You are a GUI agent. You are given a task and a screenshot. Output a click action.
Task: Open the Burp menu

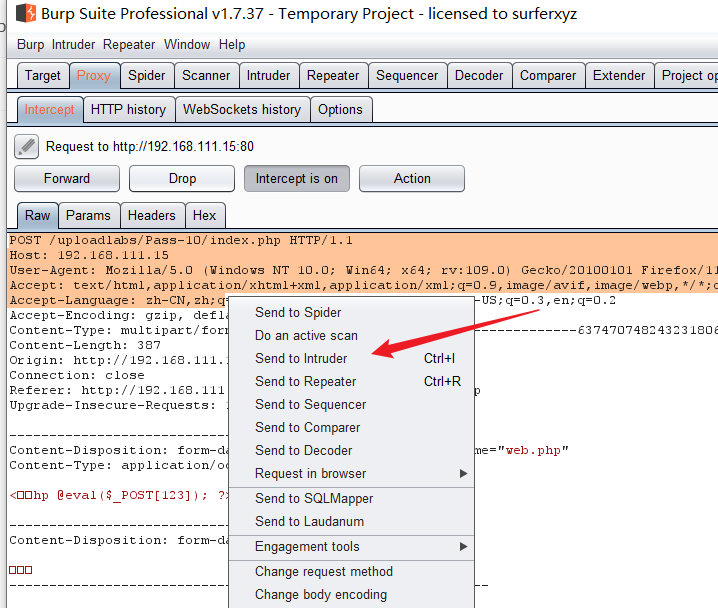(x=31, y=45)
